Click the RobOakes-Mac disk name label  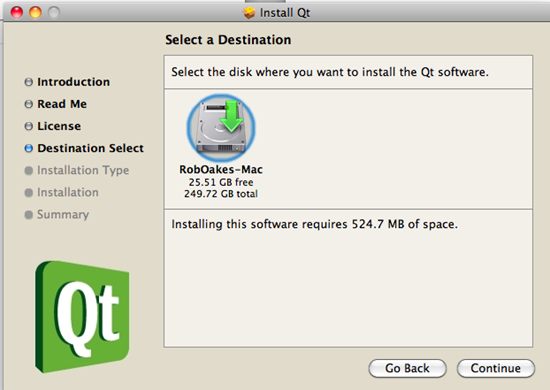pos(221,169)
